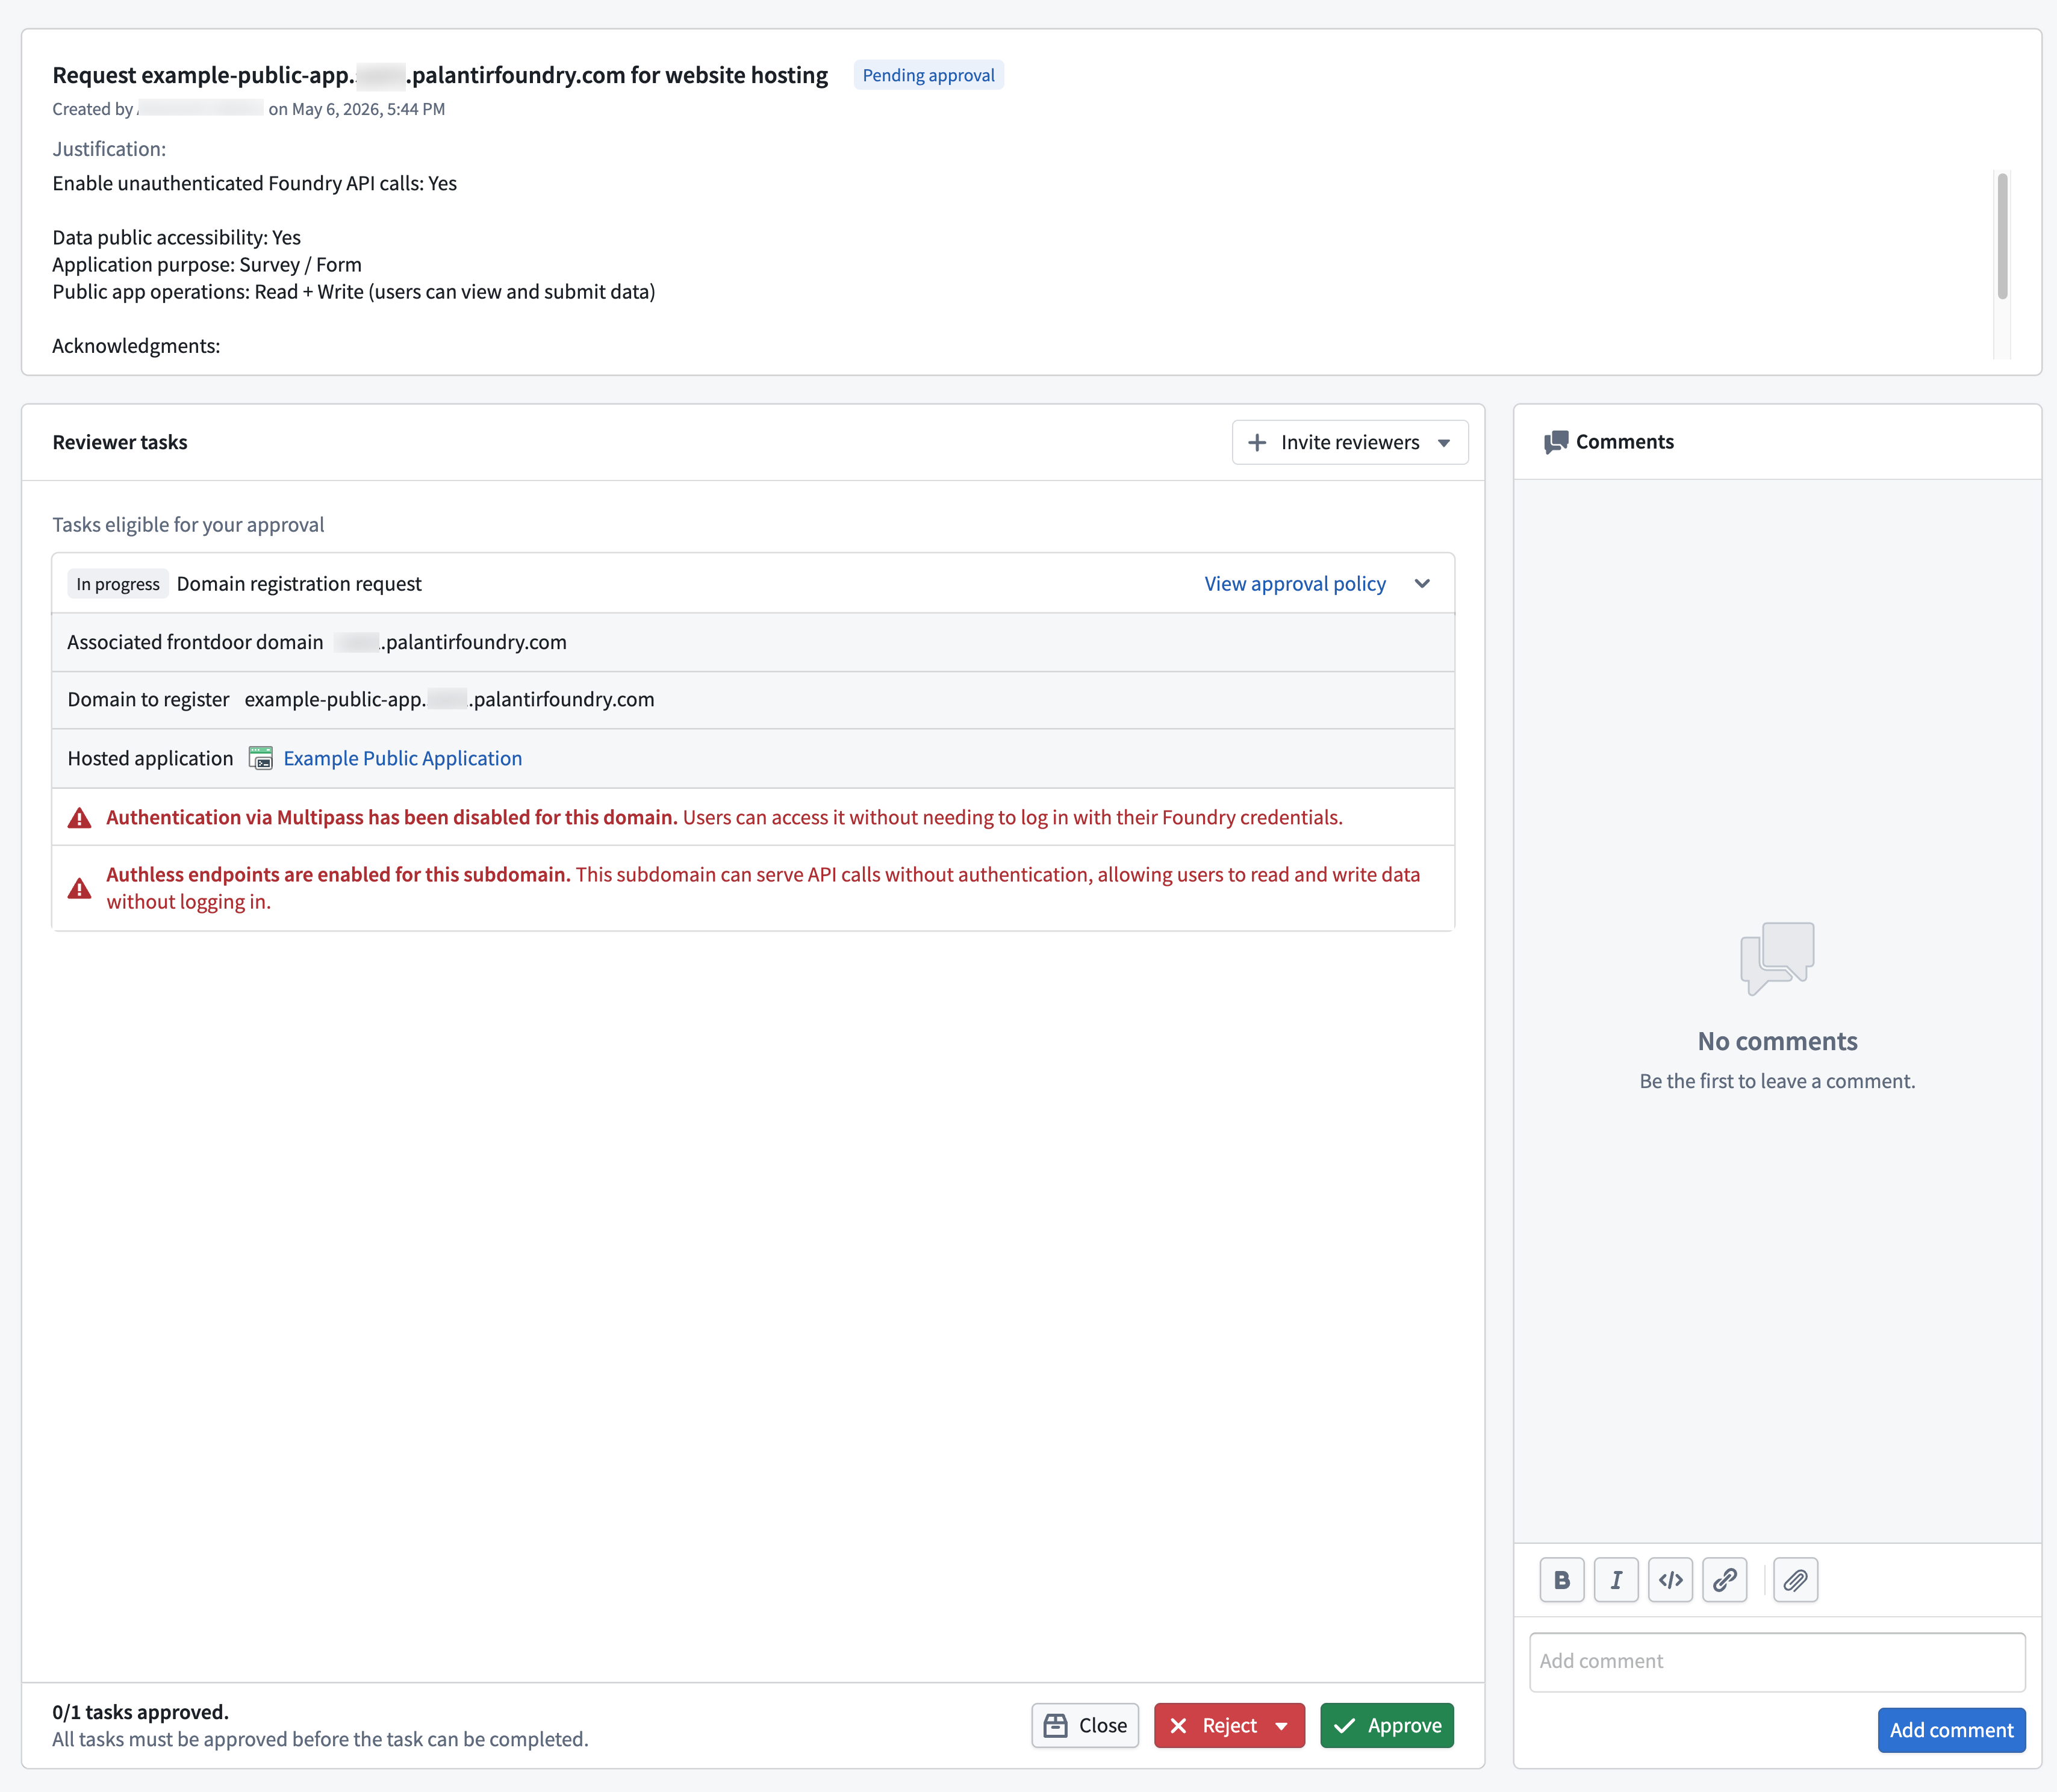Viewport: 2057px width, 1792px height.
Task: Select 'Acknowledgments:' line in justification
Action: tap(136, 346)
